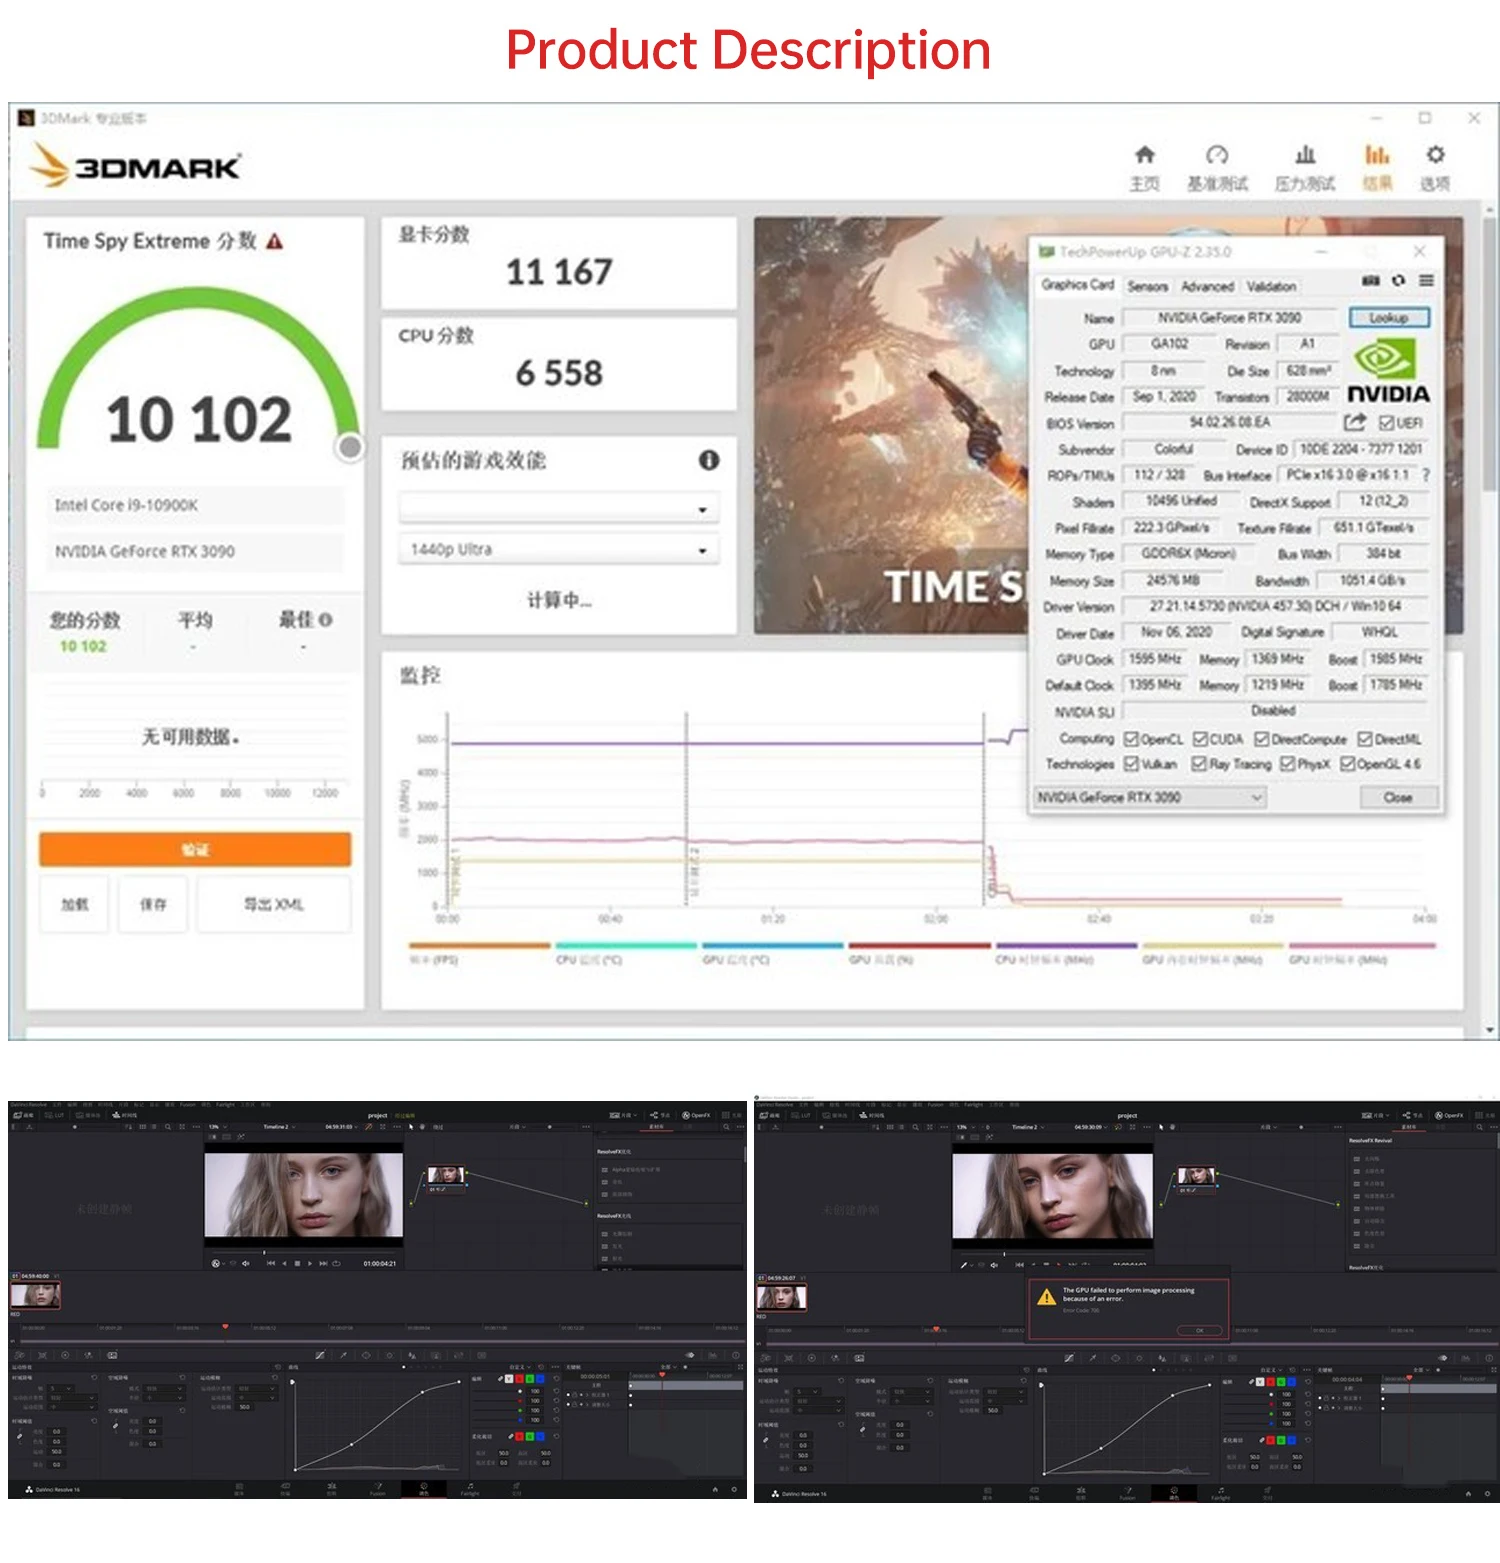Toggle the UEFI checkbox in GPU-Z
Screen dimensions: 1500x1563
(1386, 423)
